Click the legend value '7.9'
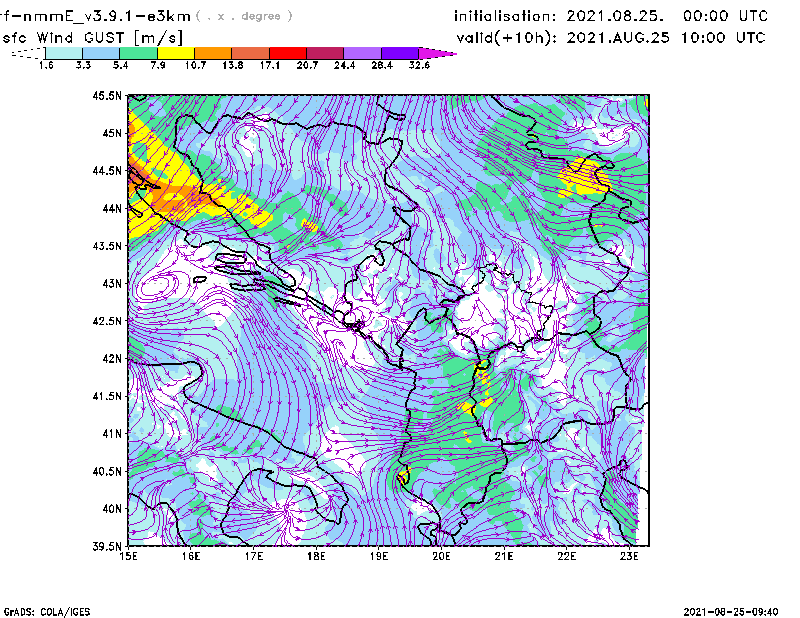Screen dimensions: 800x618 [158, 65]
